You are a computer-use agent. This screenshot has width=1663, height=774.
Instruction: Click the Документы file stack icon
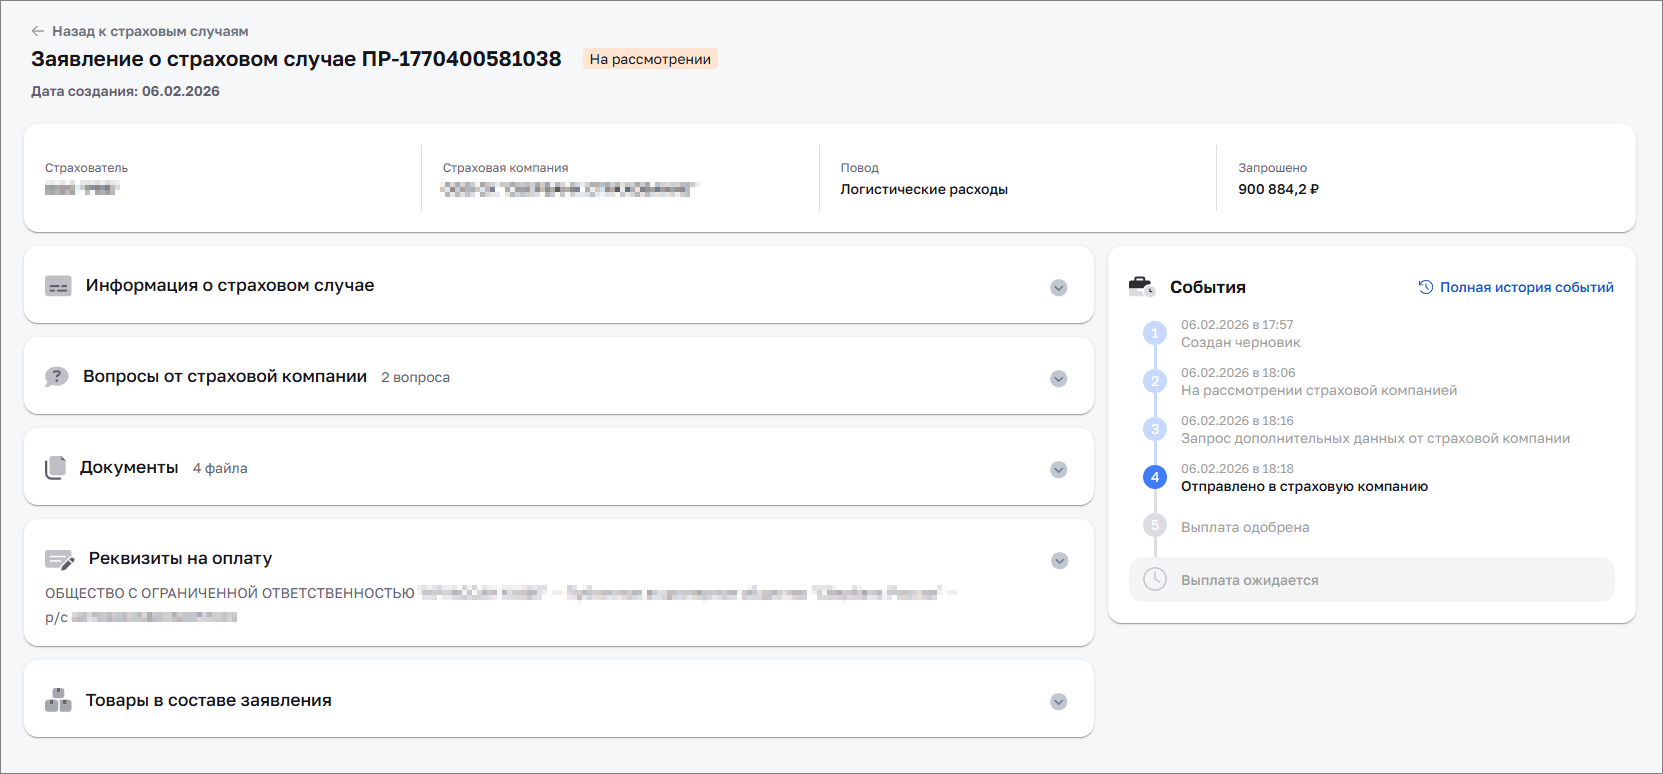tap(56, 468)
